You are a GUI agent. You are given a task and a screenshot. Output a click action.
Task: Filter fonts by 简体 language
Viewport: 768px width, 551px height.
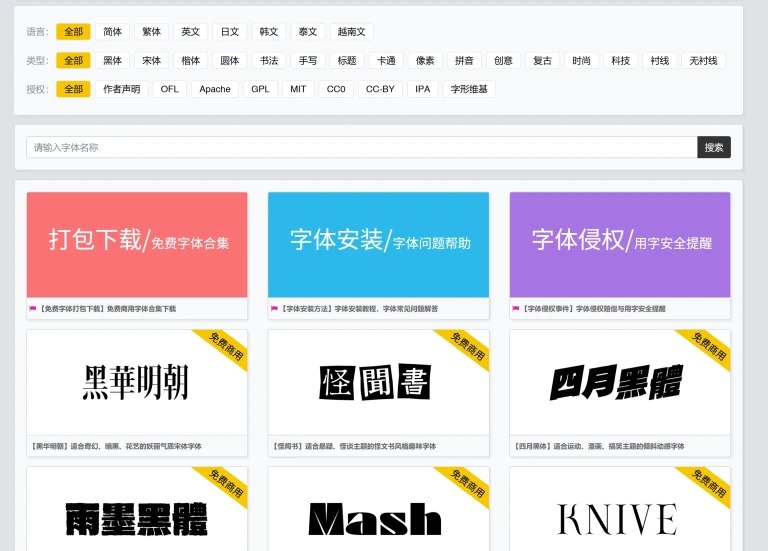coord(112,32)
